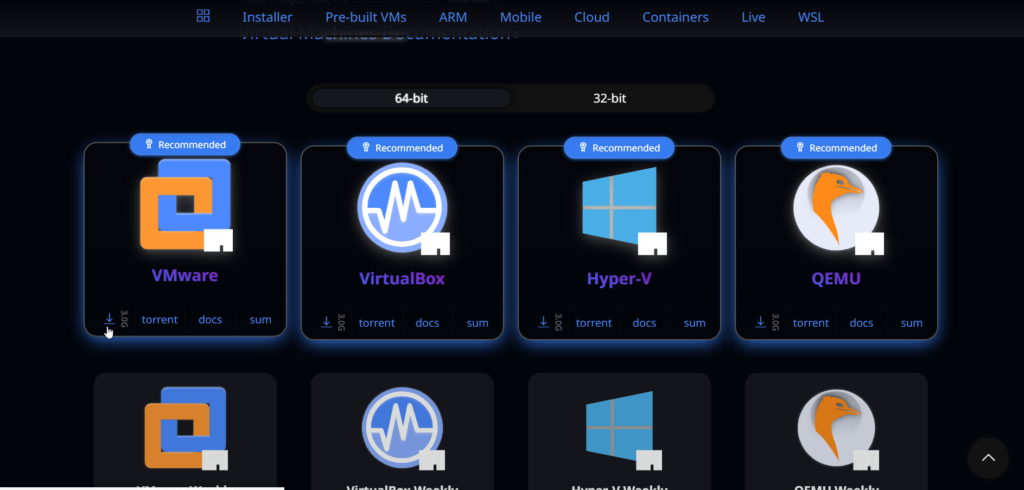Go to the Containers tab
1024x490 pixels.
pos(675,17)
